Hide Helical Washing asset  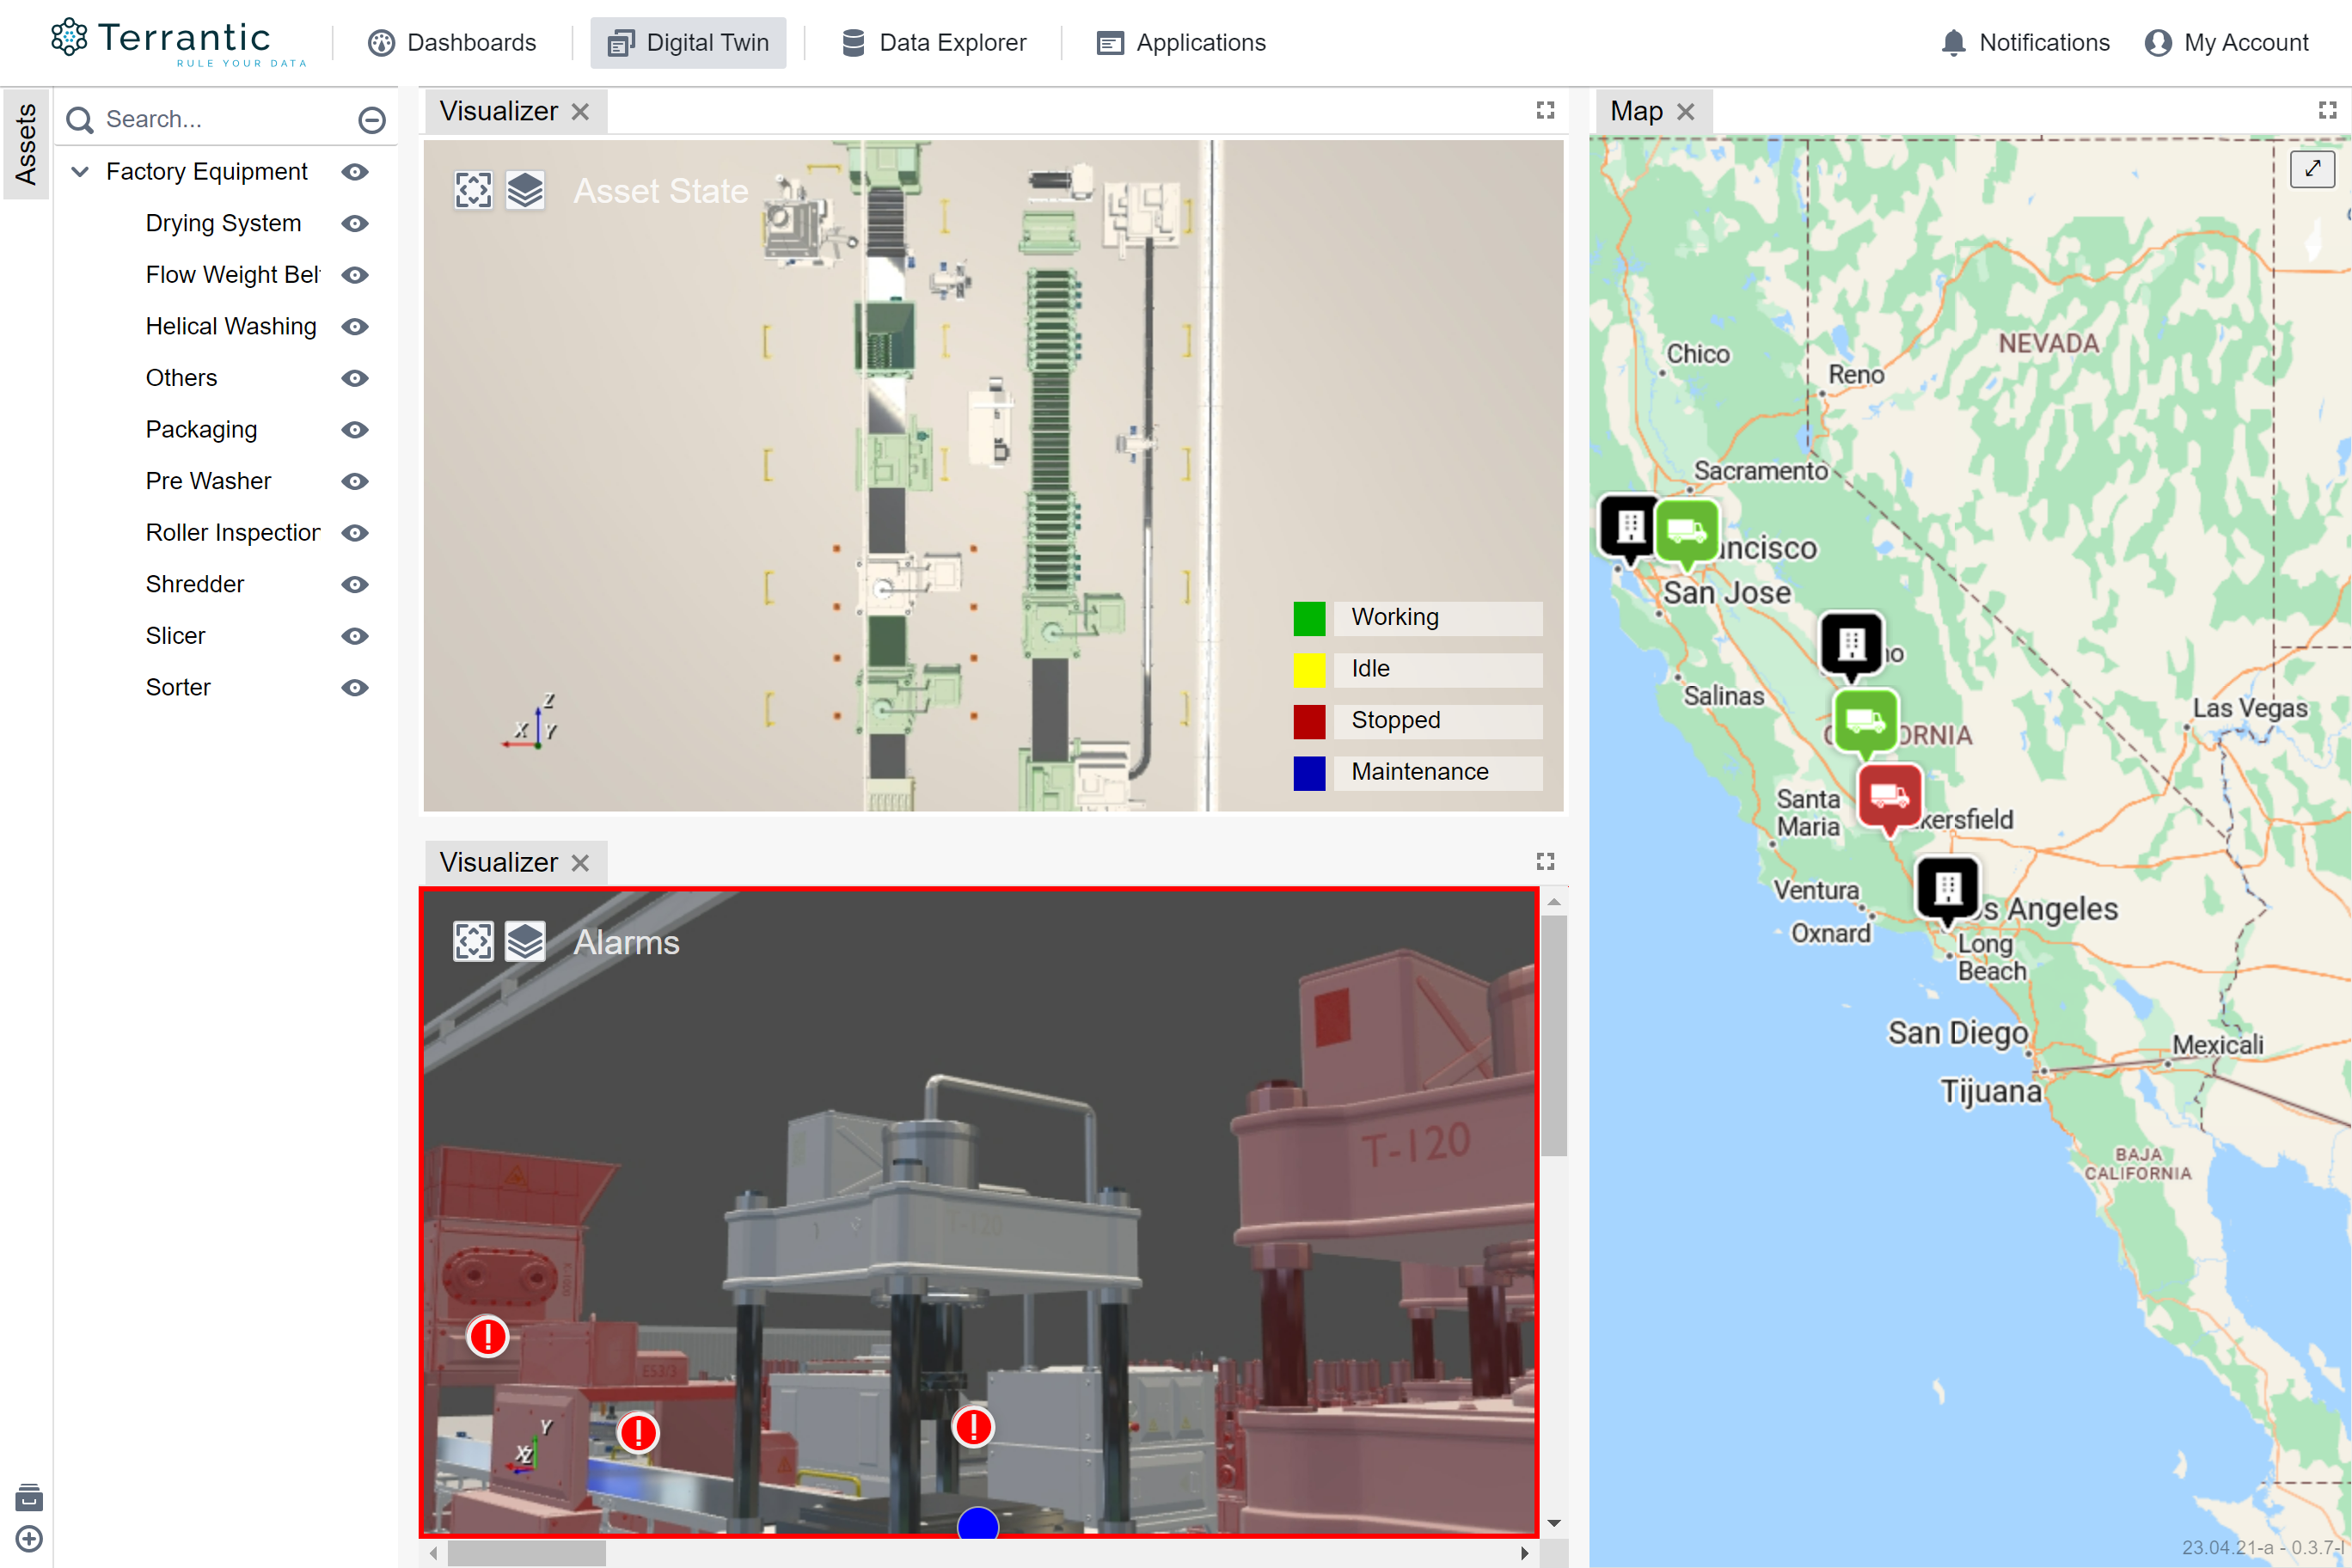(x=355, y=327)
